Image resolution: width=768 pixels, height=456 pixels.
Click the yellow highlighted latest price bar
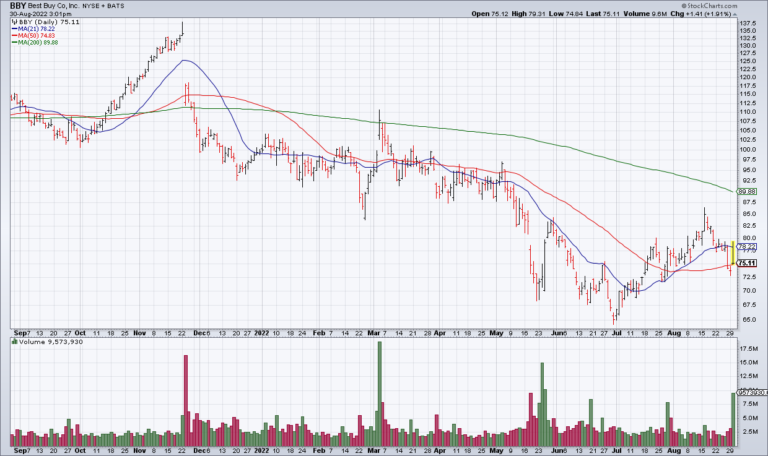(x=733, y=253)
